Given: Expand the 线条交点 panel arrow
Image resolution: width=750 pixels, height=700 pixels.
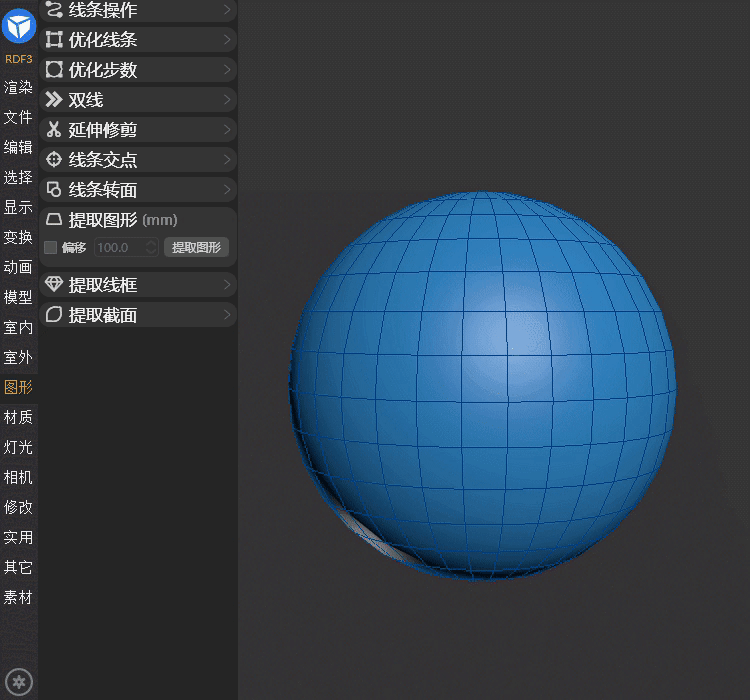Looking at the screenshot, I should click(228, 159).
